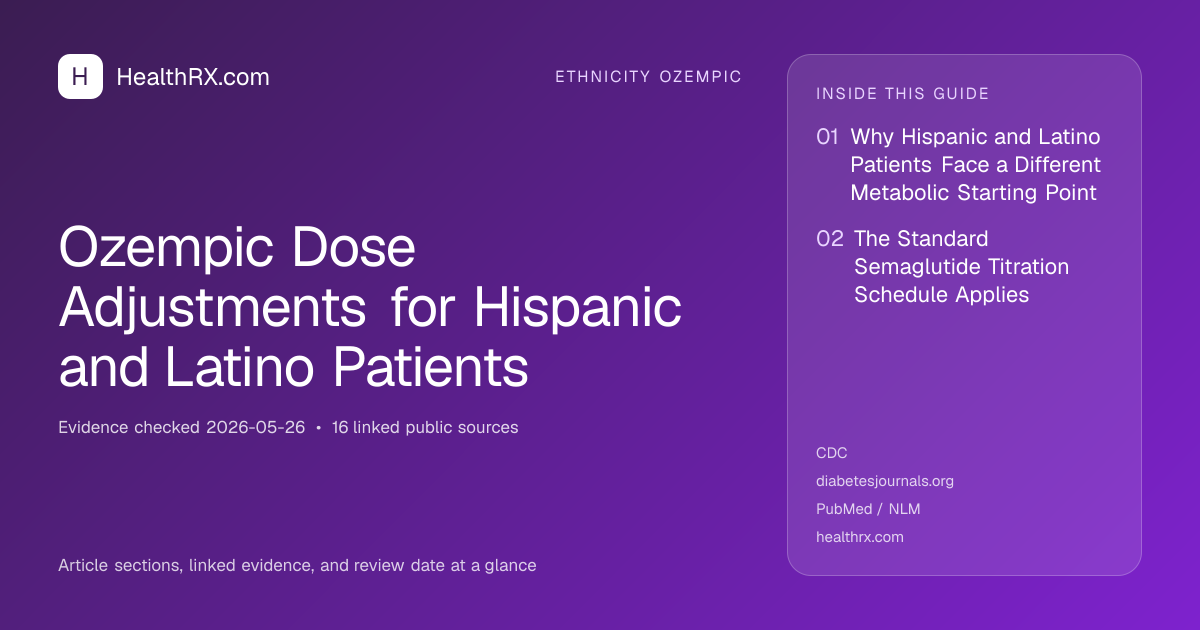This screenshot has width=1200, height=630.
Task: Select the footer text about article sections
Action: 297,565
